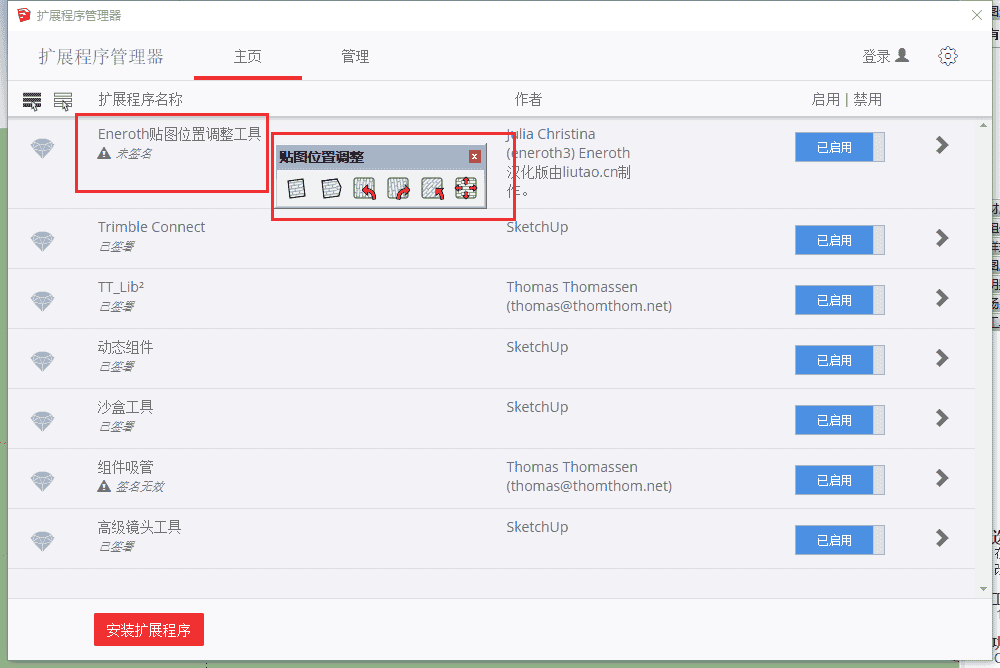The height and width of the screenshot is (668, 1000).
Task: Open the settings gear icon
Action: pos(948,56)
